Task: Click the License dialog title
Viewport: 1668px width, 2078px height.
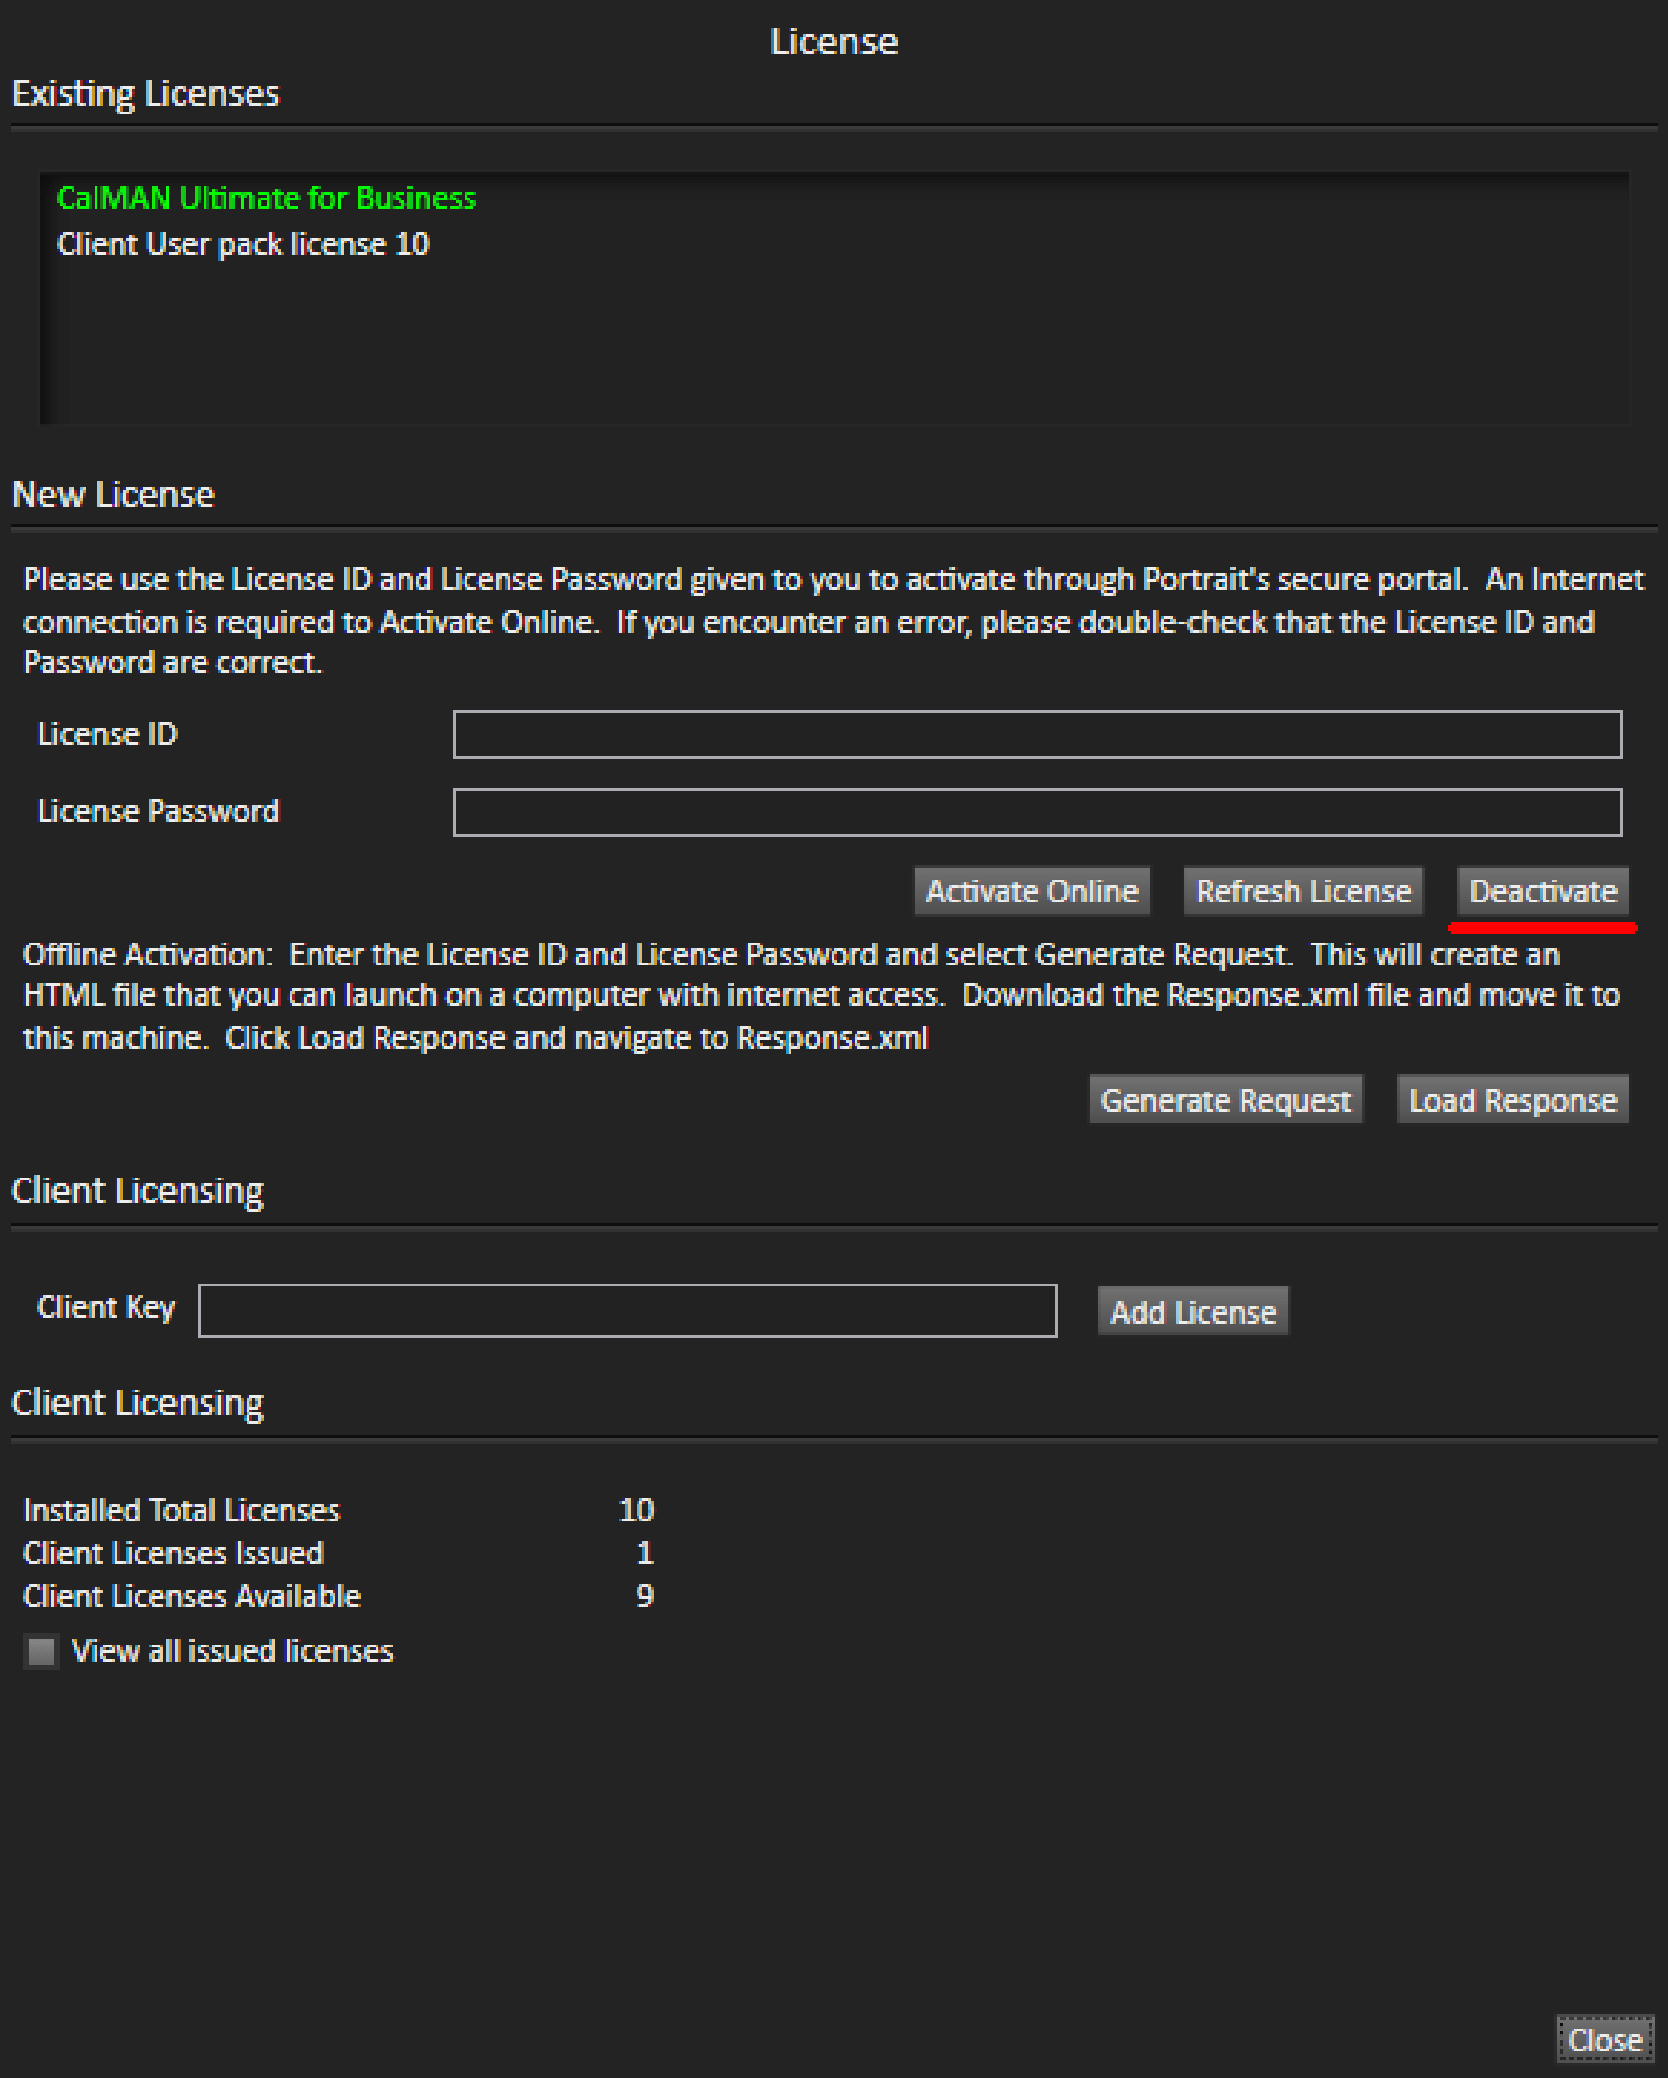Action: click(834, 42)
